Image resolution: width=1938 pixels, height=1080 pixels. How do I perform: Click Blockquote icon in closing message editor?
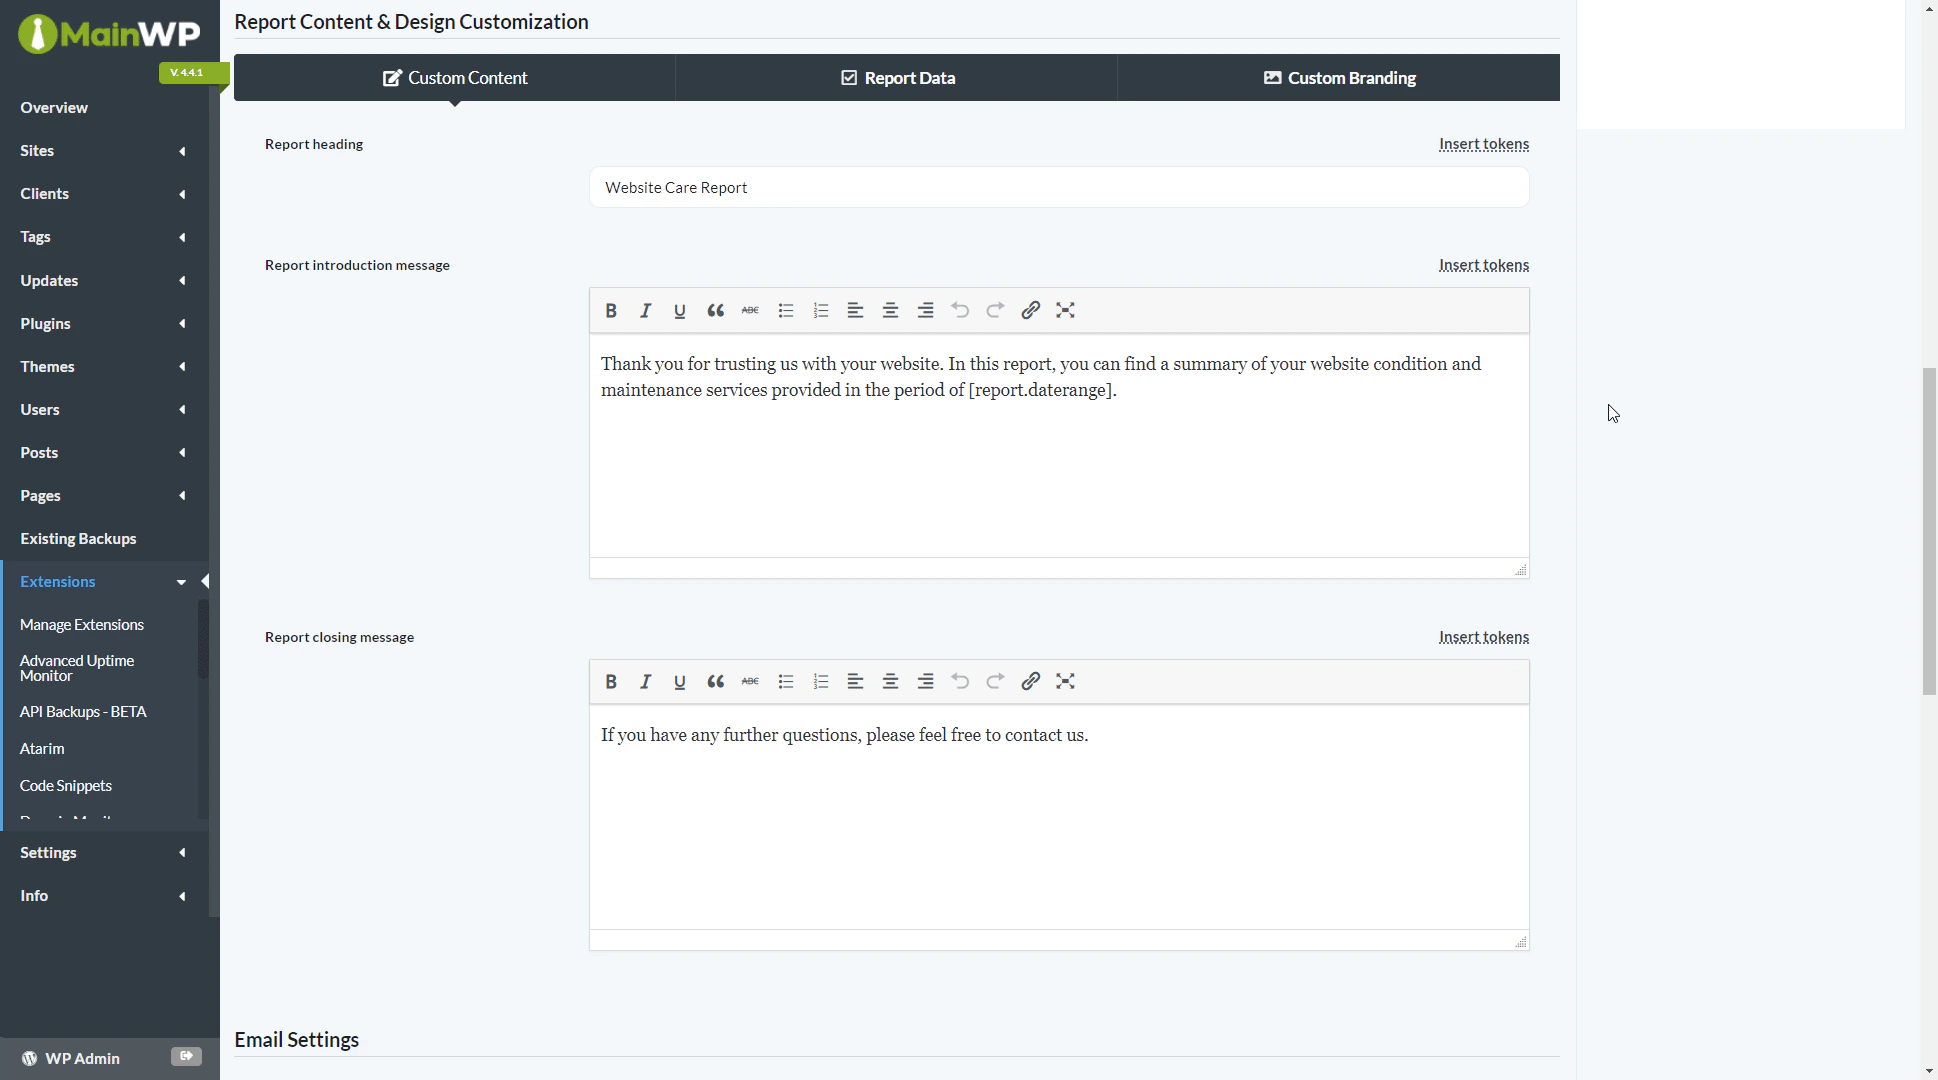715,681
